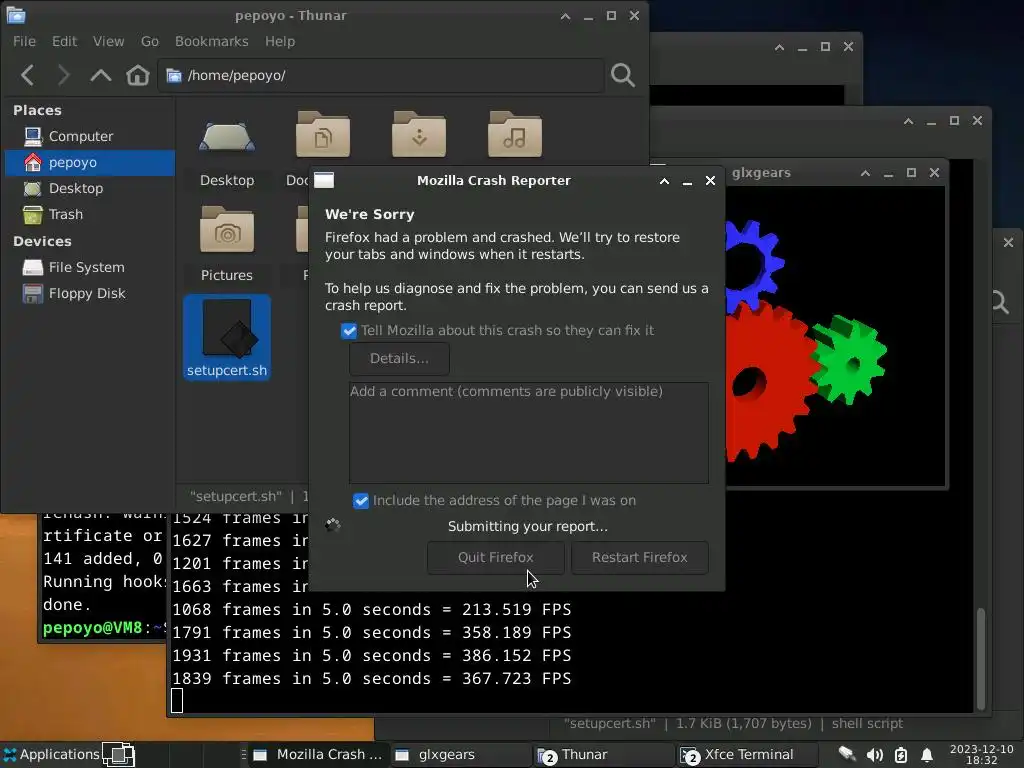
Task: Open the Pictures folder icon
Action: click(x=227, y=230)
